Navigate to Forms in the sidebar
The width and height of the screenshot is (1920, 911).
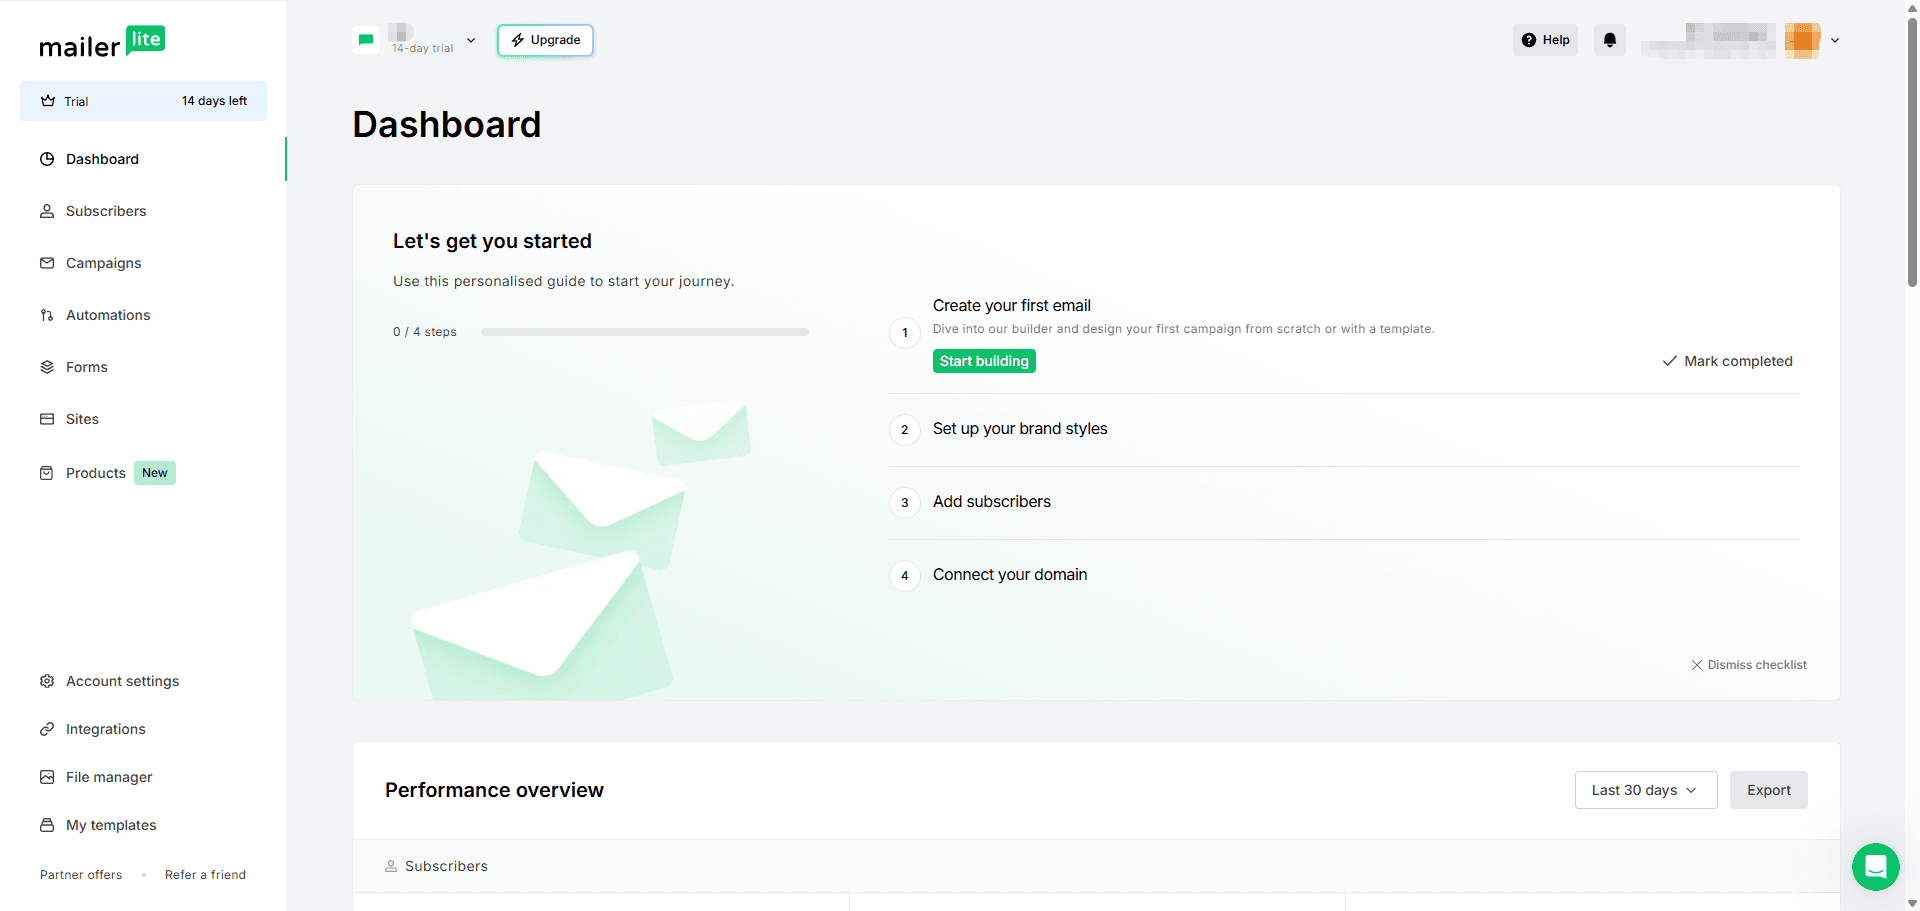click(x=86, y=367)
